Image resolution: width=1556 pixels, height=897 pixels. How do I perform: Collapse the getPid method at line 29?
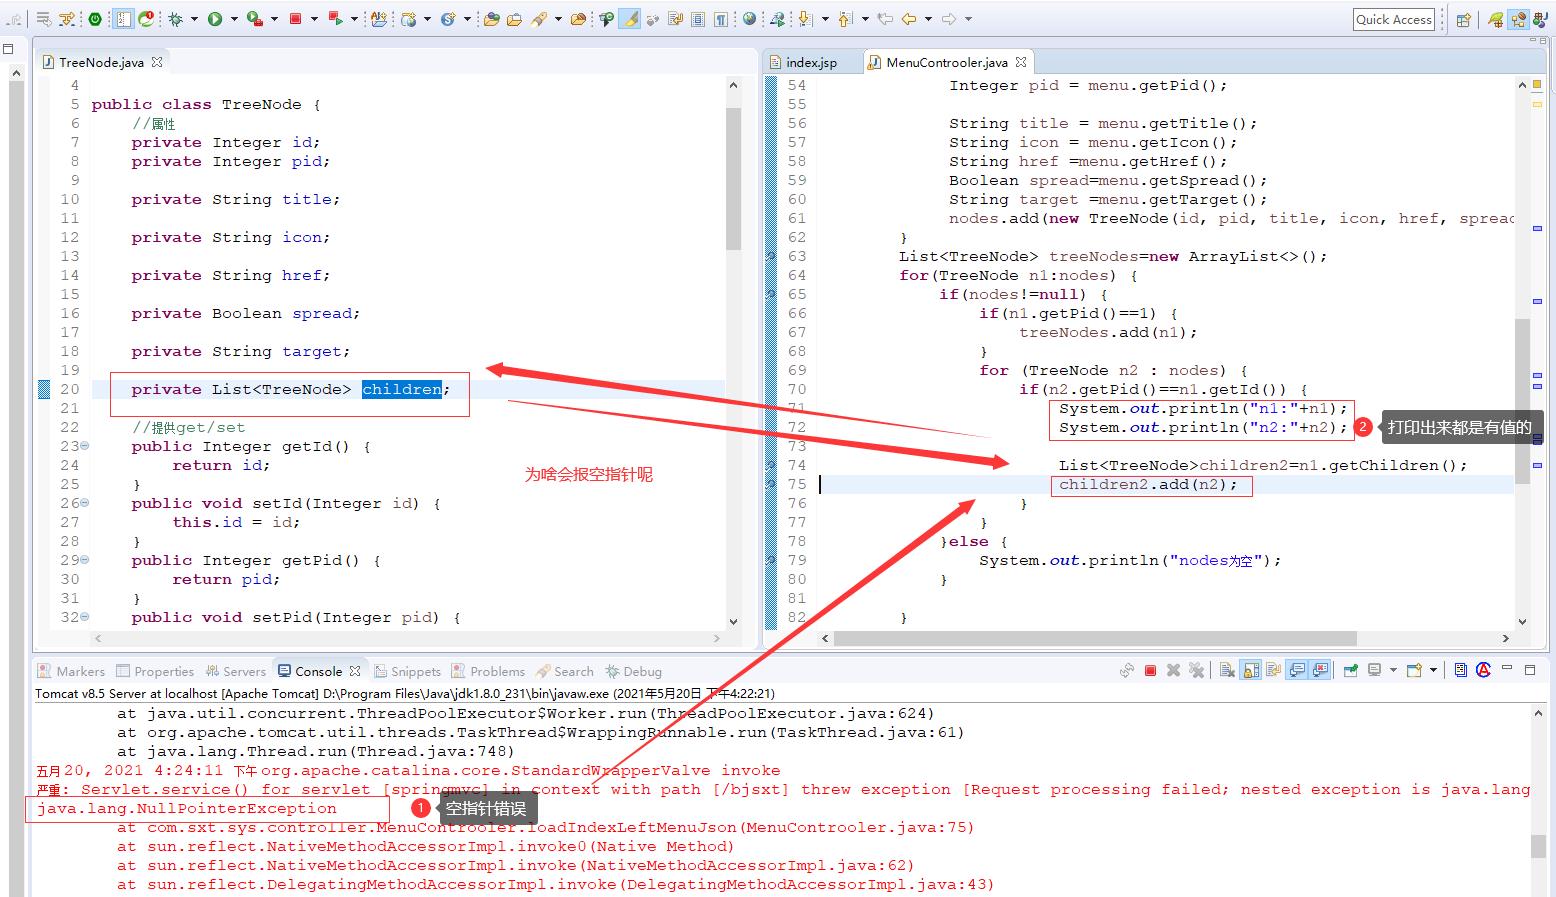pos(84,560)
